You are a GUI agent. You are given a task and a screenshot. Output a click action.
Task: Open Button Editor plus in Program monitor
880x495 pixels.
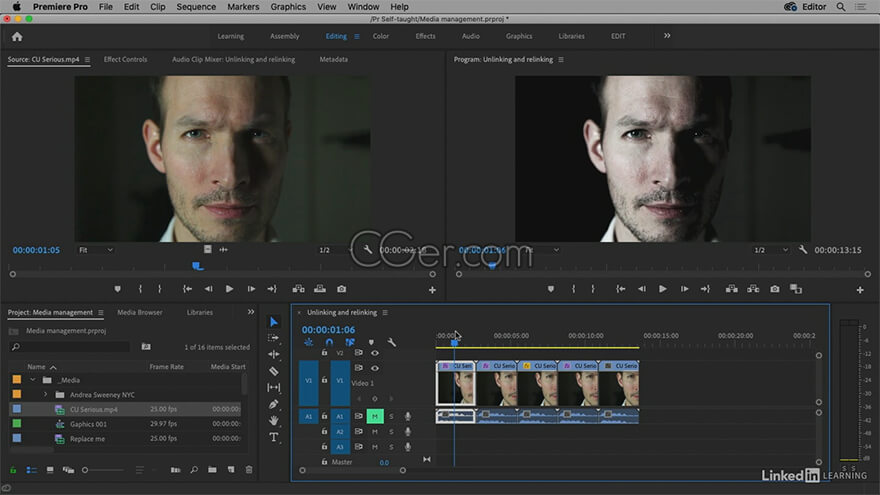tap(860, 290)
